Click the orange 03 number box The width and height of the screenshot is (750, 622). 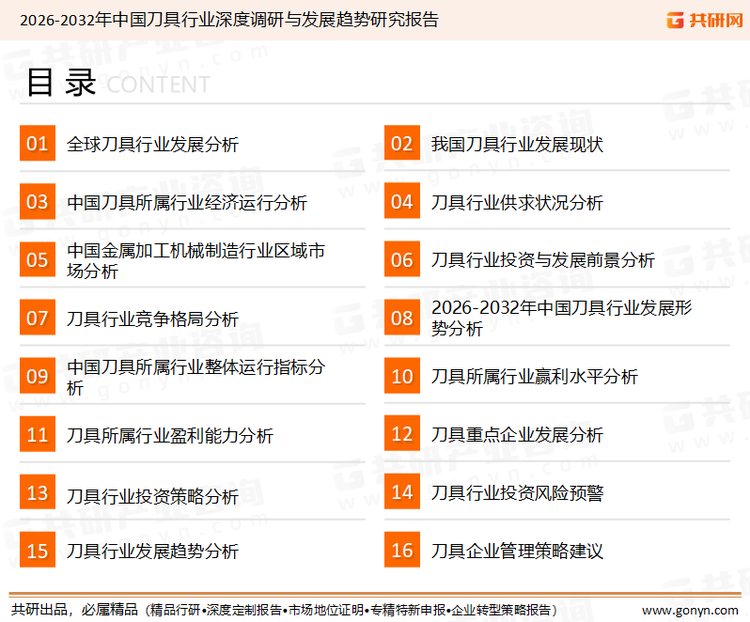pyautogui.click(x=37, y=201)
